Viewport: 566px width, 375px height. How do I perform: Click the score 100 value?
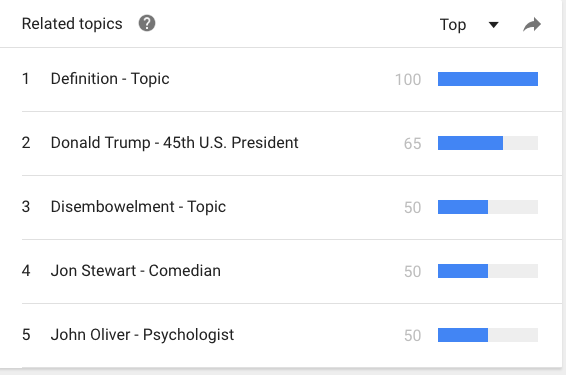click(408, 79)
